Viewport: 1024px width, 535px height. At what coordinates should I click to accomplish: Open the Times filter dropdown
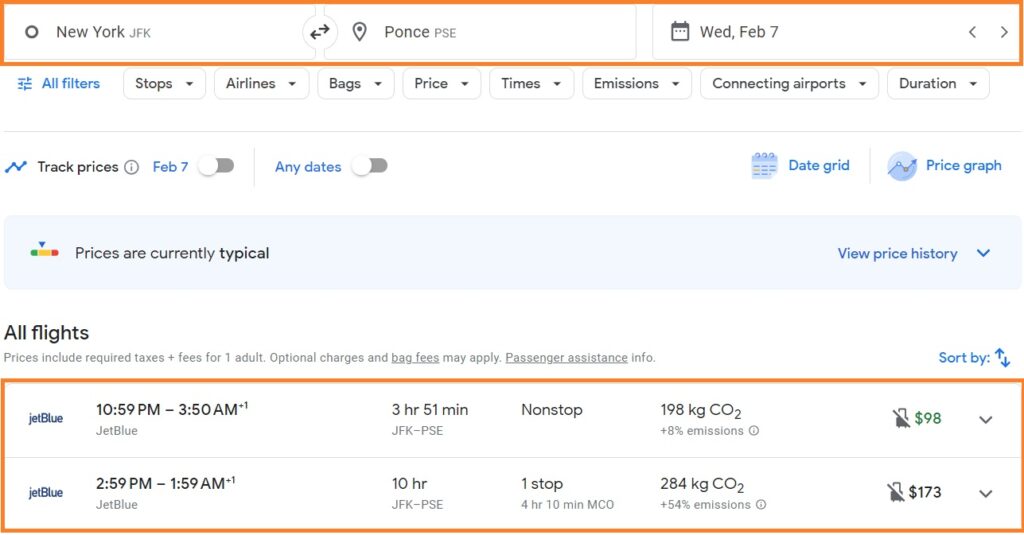531,84
